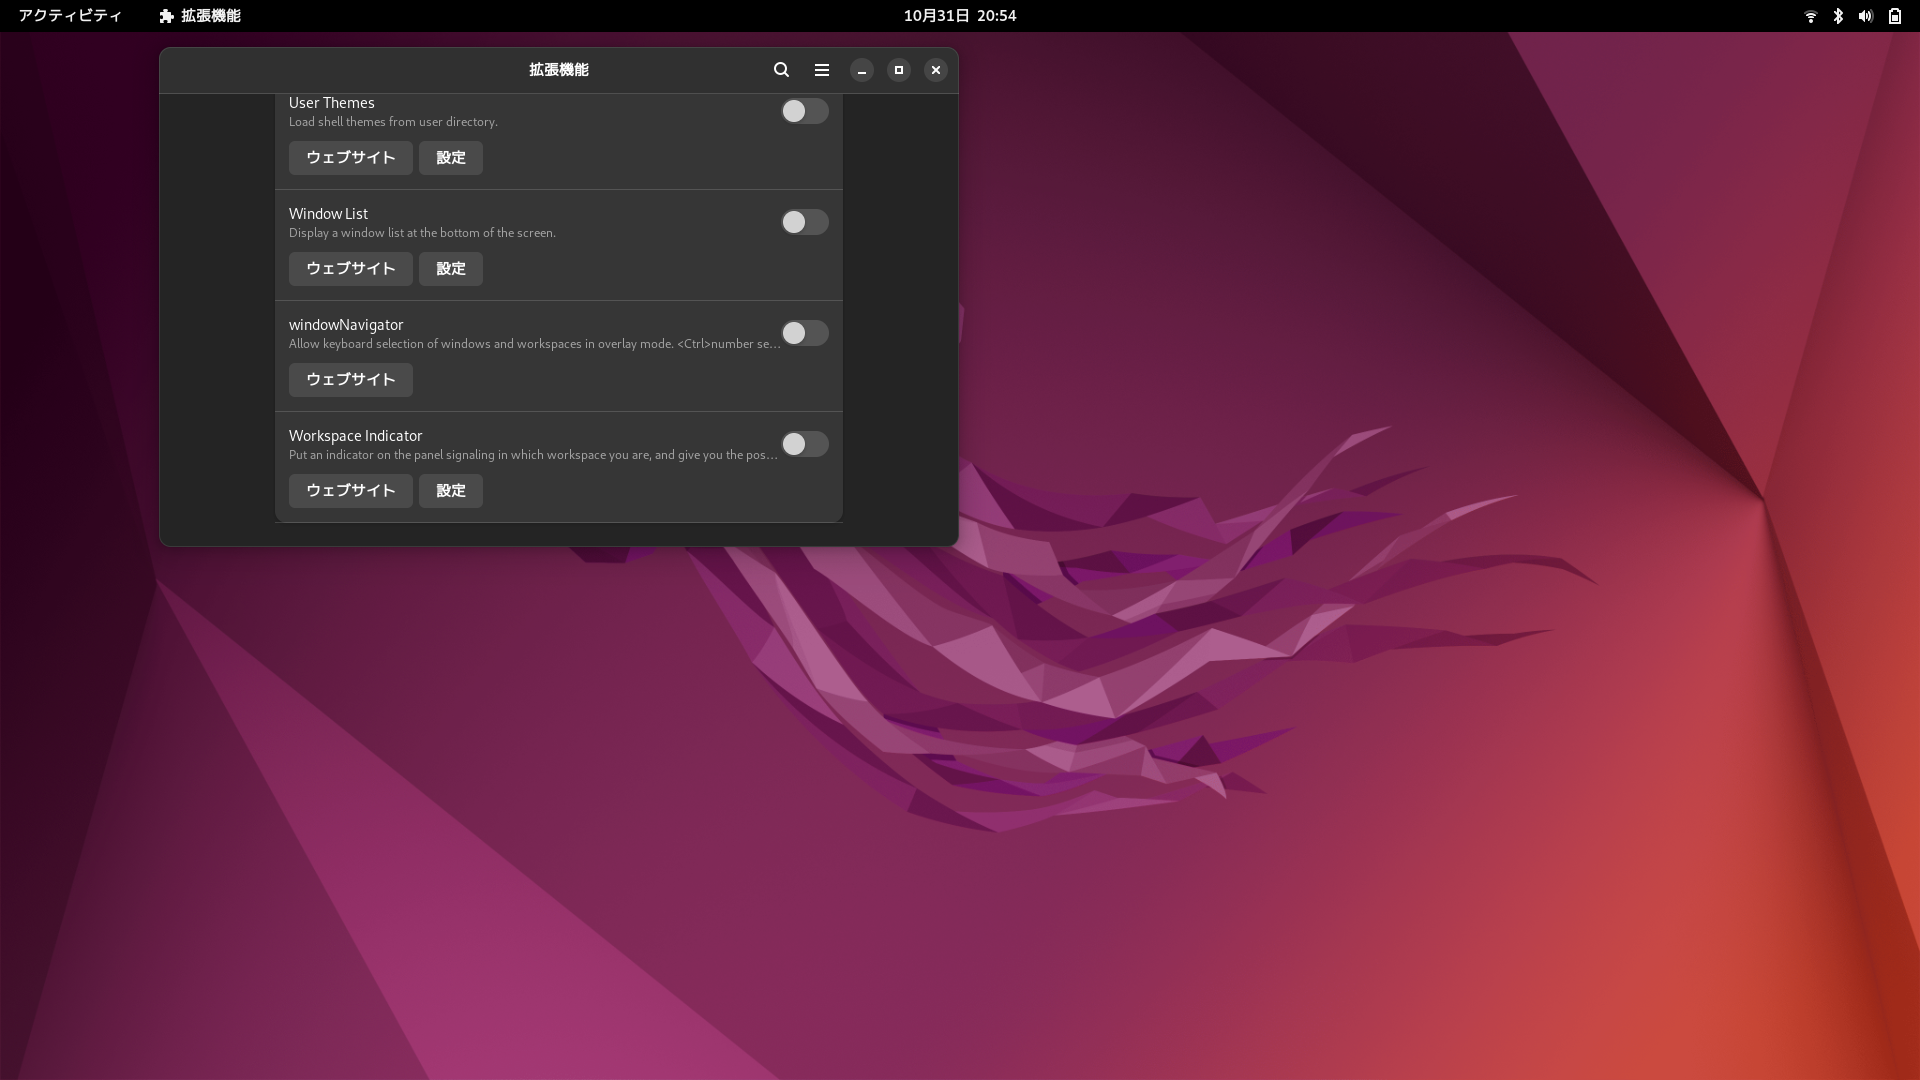
Task: Open the clock and calendar menu
Action: (959, 16)
